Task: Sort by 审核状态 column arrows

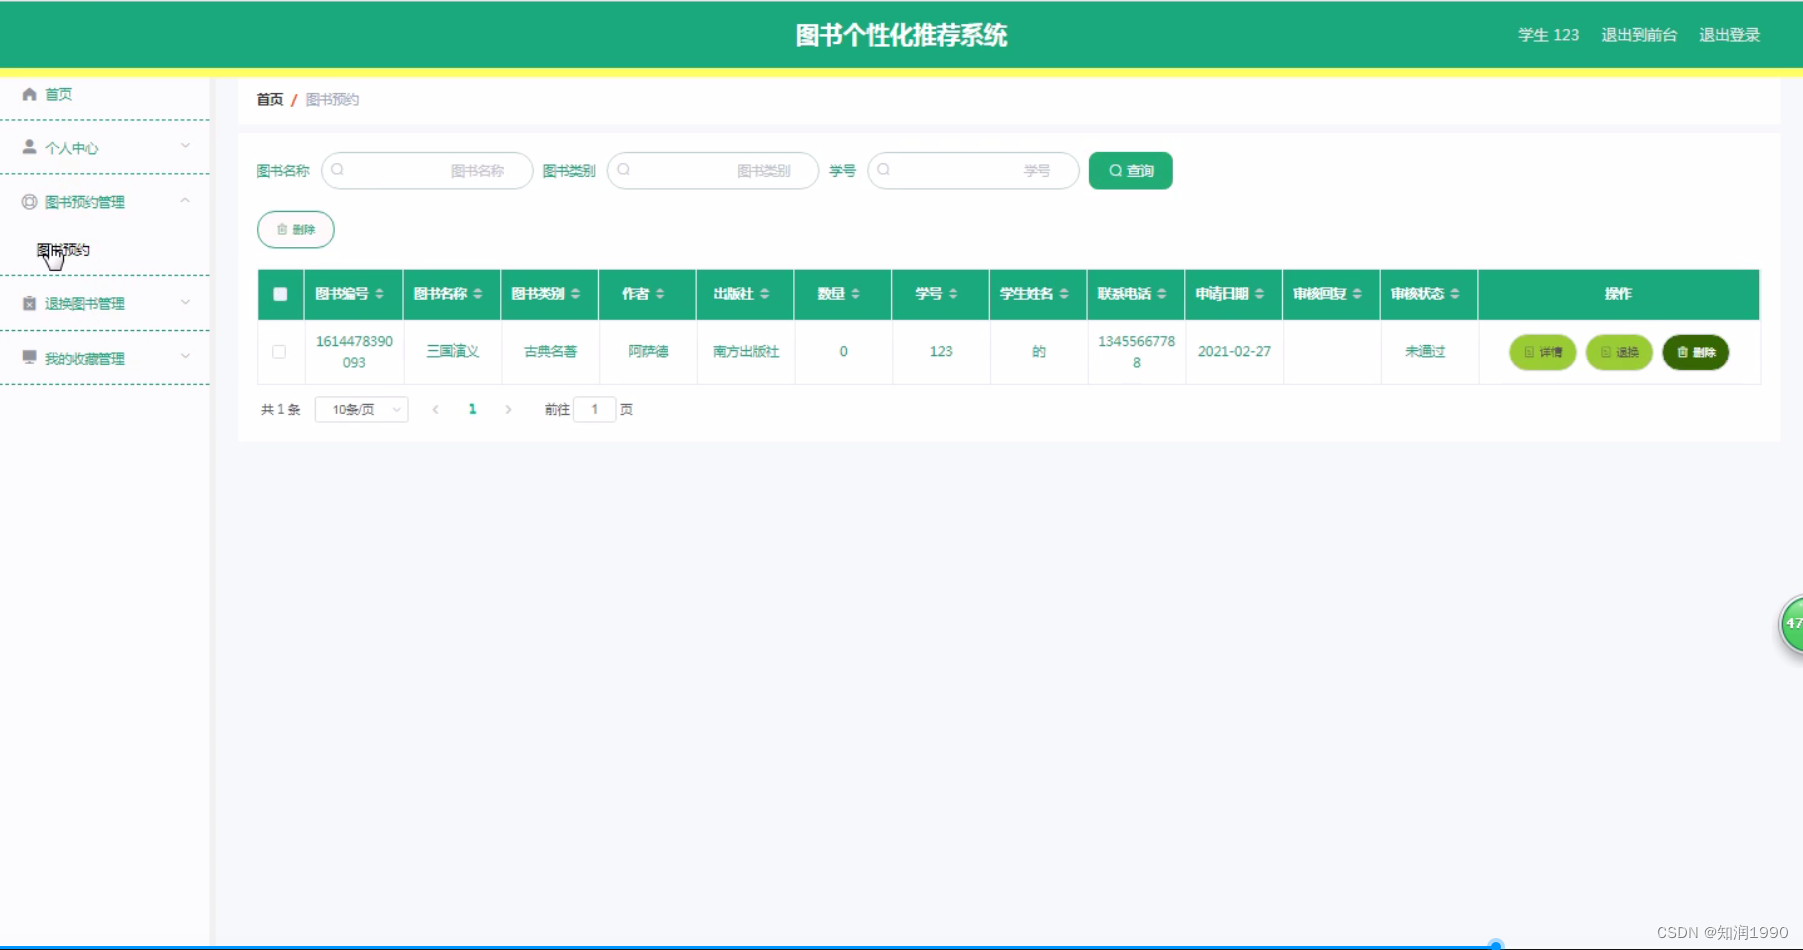Action: point(1455,294)
